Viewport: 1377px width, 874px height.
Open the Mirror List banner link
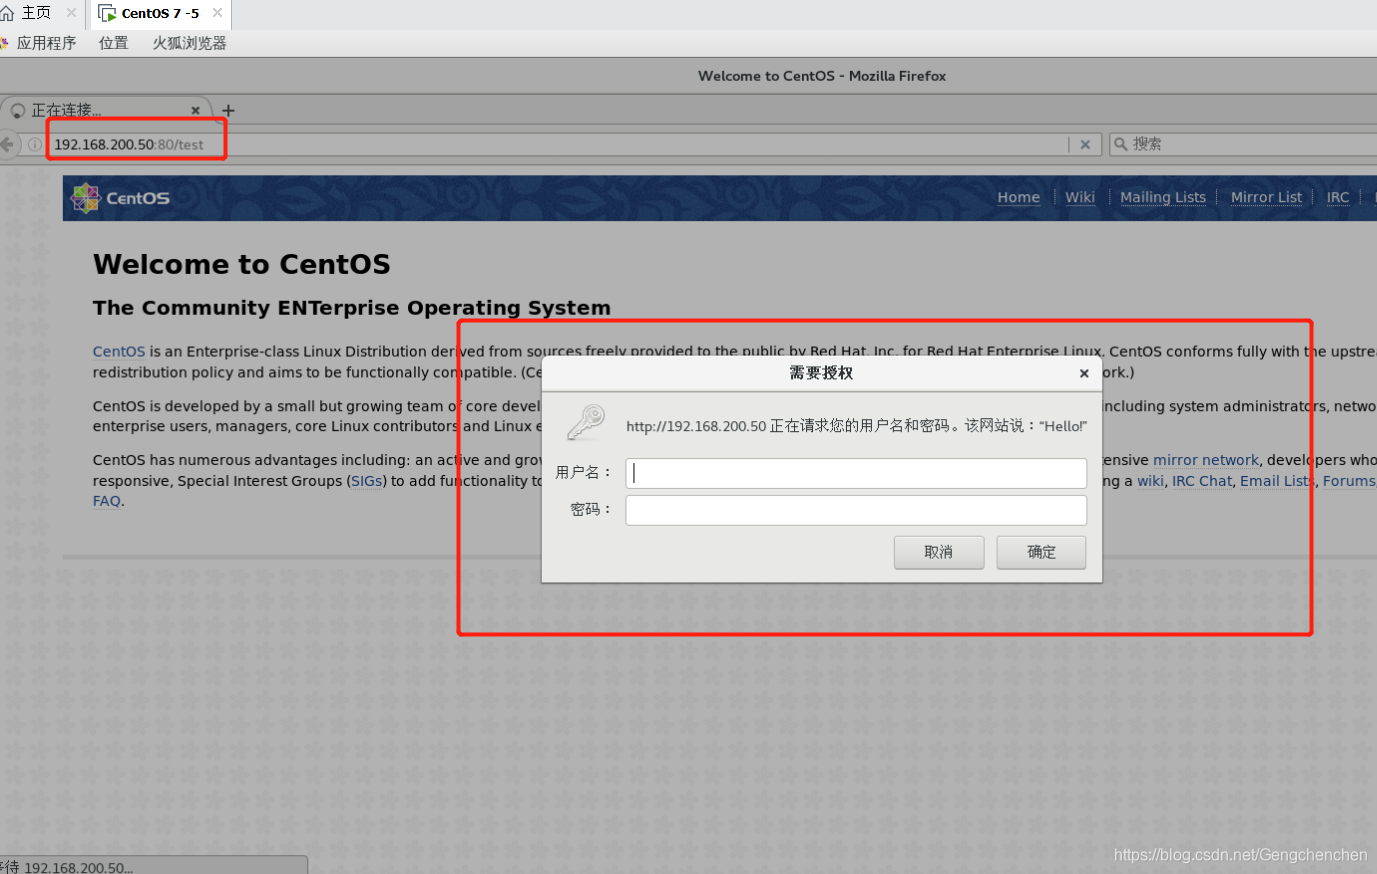1266,197
